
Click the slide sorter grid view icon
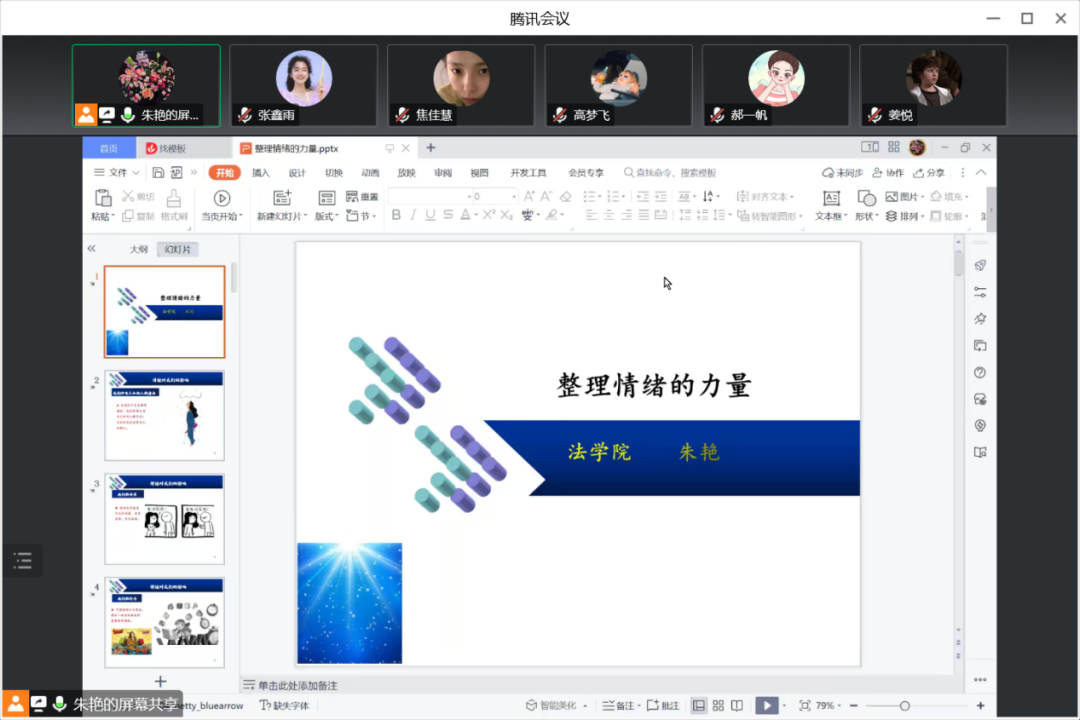tap(718, 706)
